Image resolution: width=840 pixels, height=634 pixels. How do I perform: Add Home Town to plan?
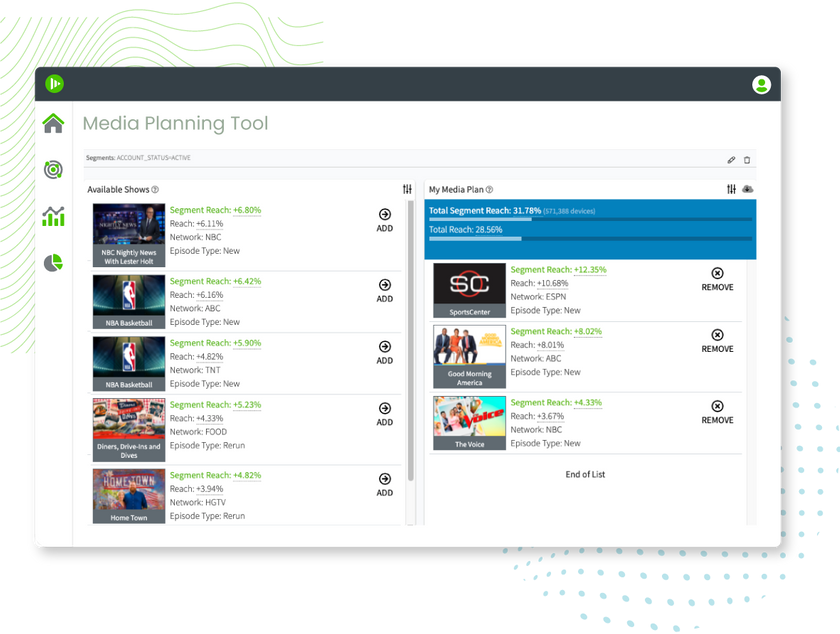[385, 485]
